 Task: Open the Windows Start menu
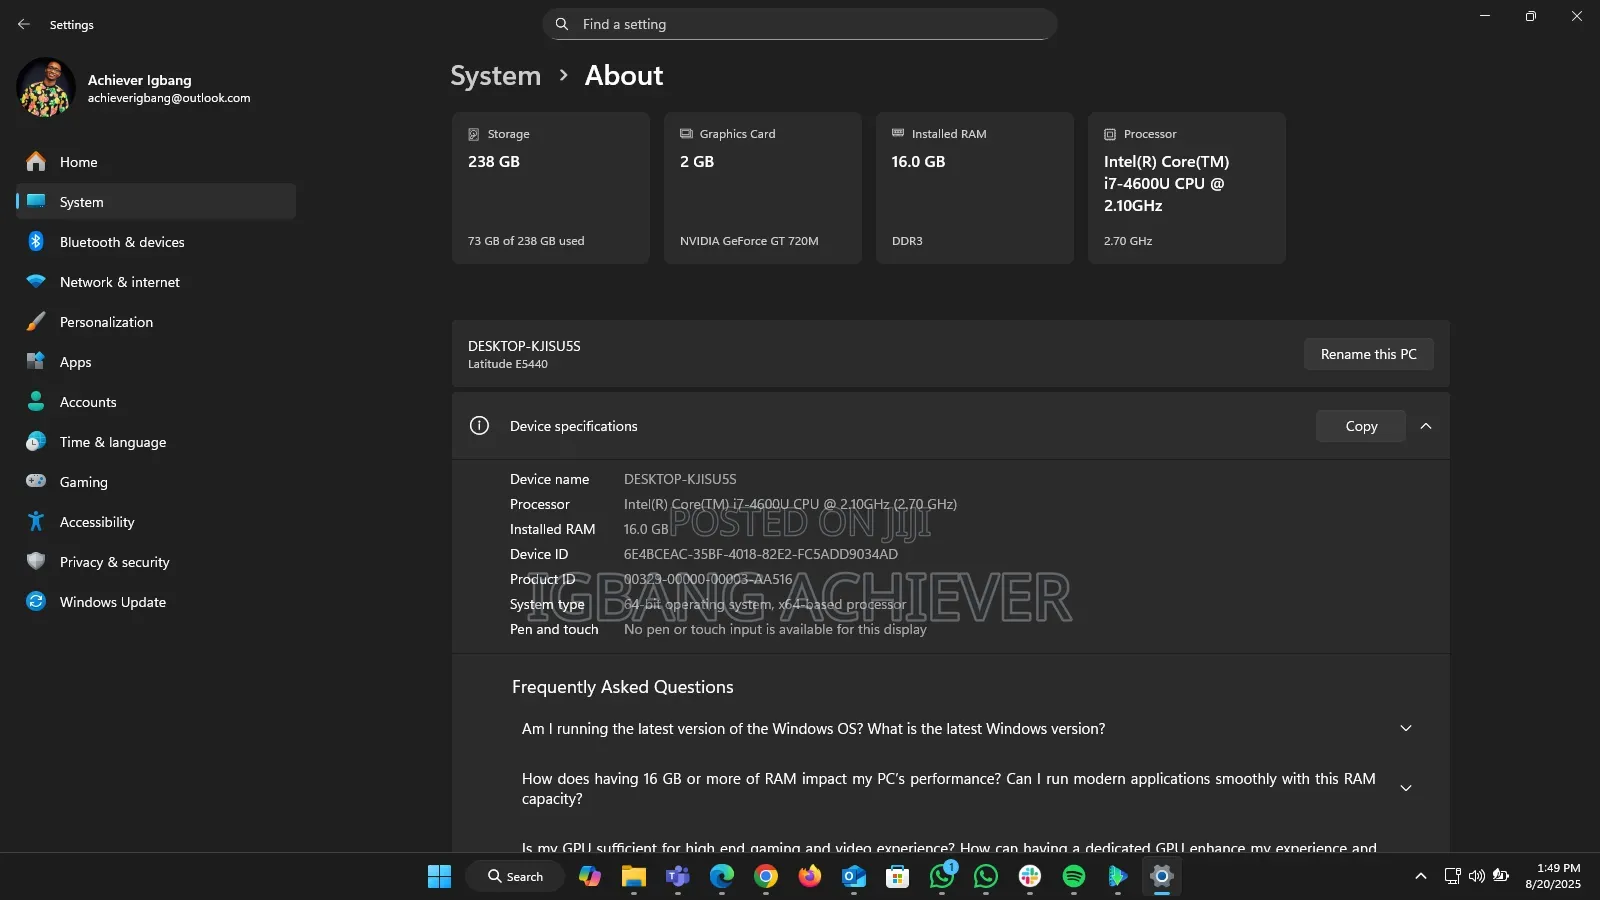(x=439, y=877)
